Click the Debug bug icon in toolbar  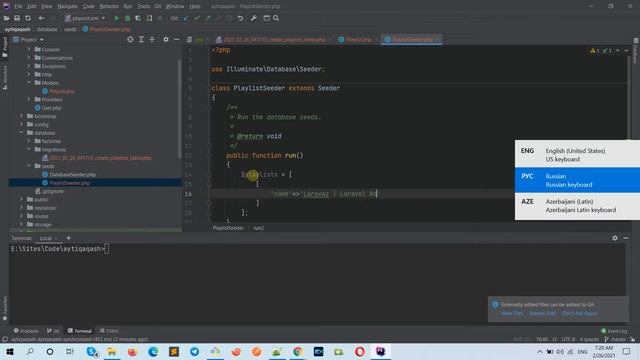[127, 18]
